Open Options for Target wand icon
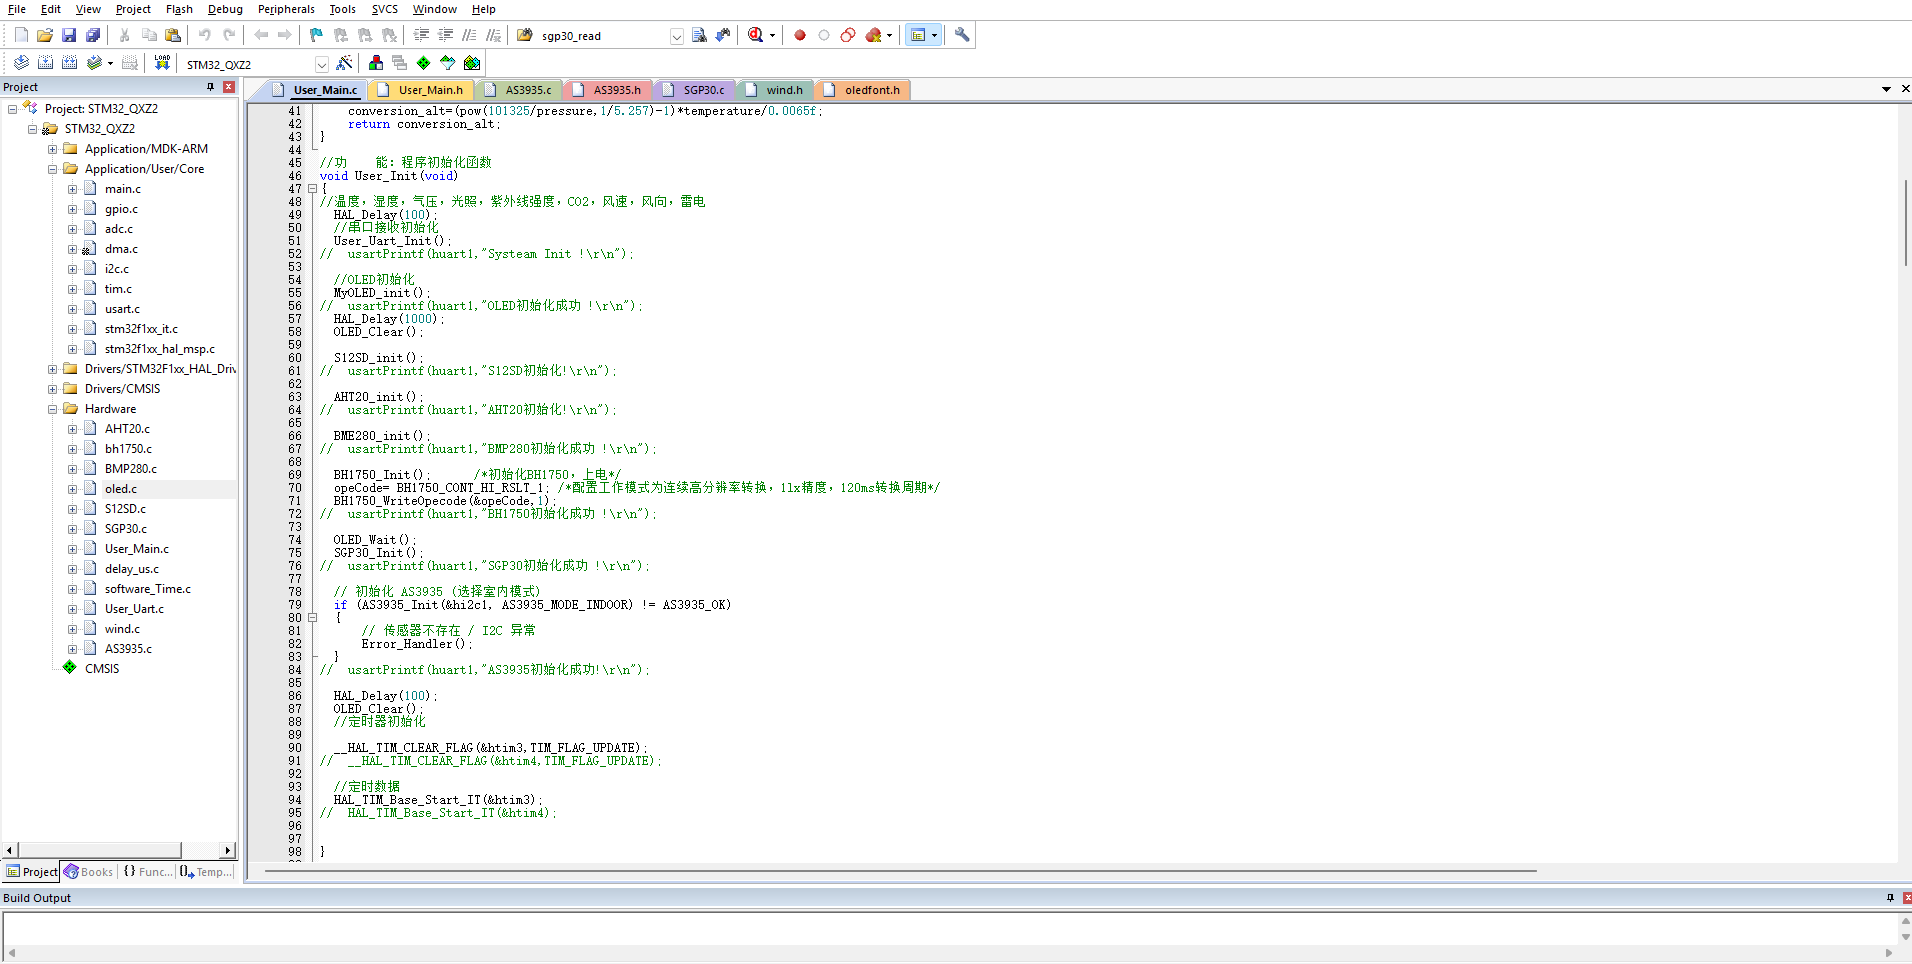1912x964 pixels. (344, 63)
